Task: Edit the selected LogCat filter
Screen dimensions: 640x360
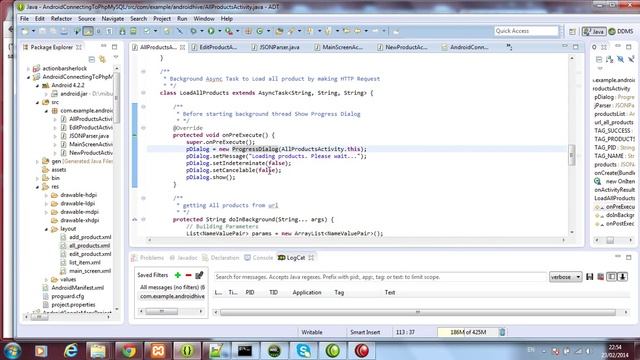Action: (x=199, y=275)
